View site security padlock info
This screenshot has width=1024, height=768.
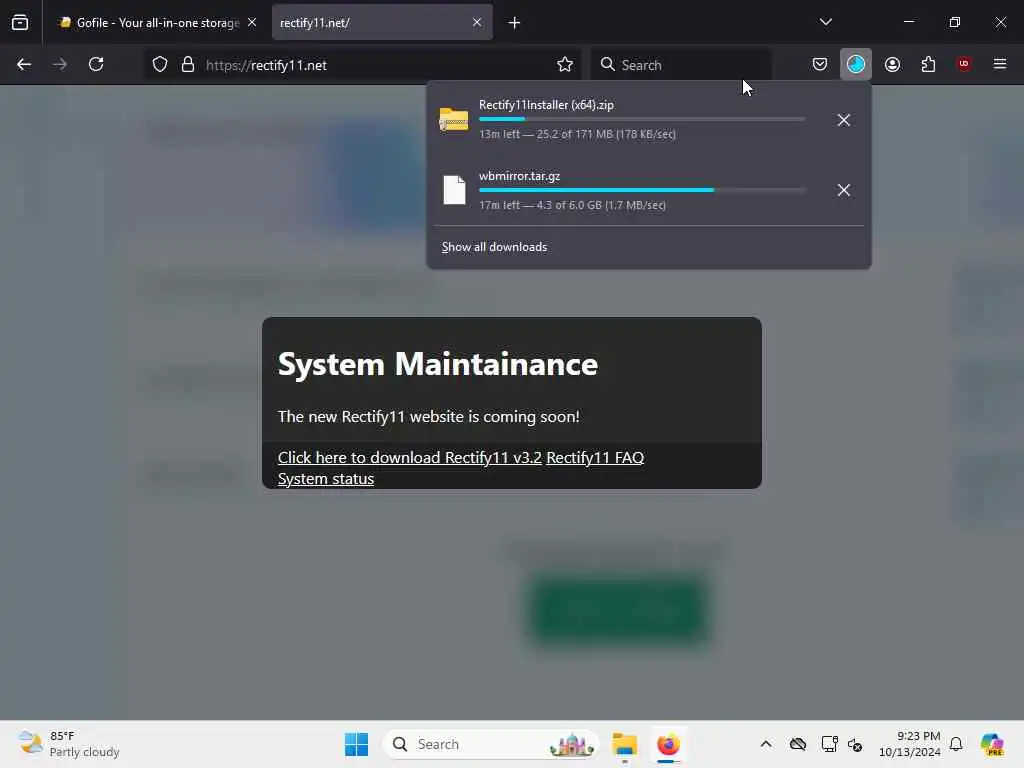point(188,65)
